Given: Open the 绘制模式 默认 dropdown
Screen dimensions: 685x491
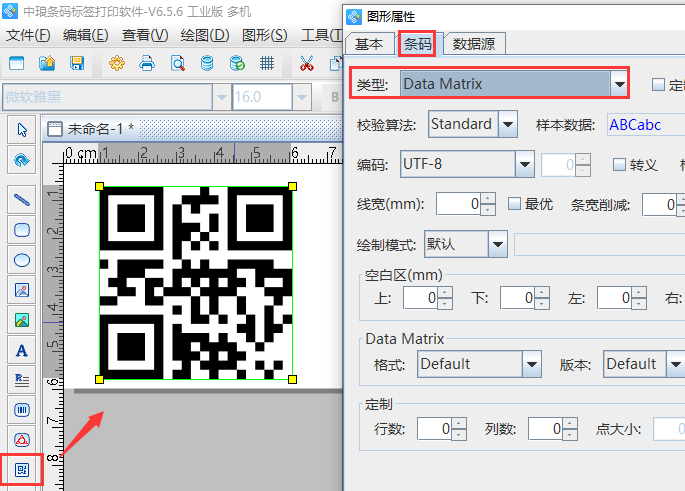Looking at the screenshot, I should (498, 244).
